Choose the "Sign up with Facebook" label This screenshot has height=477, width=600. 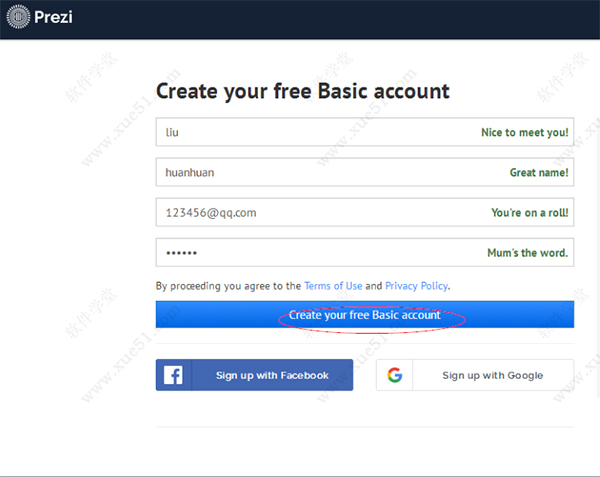[272, 375]
